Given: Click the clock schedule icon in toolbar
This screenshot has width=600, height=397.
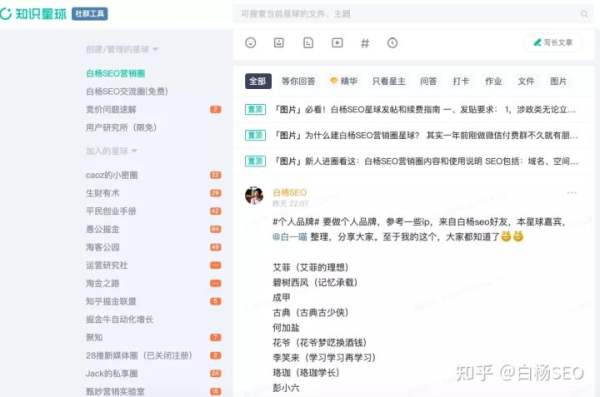Looking at the screenshot, I should click(392, 42).
